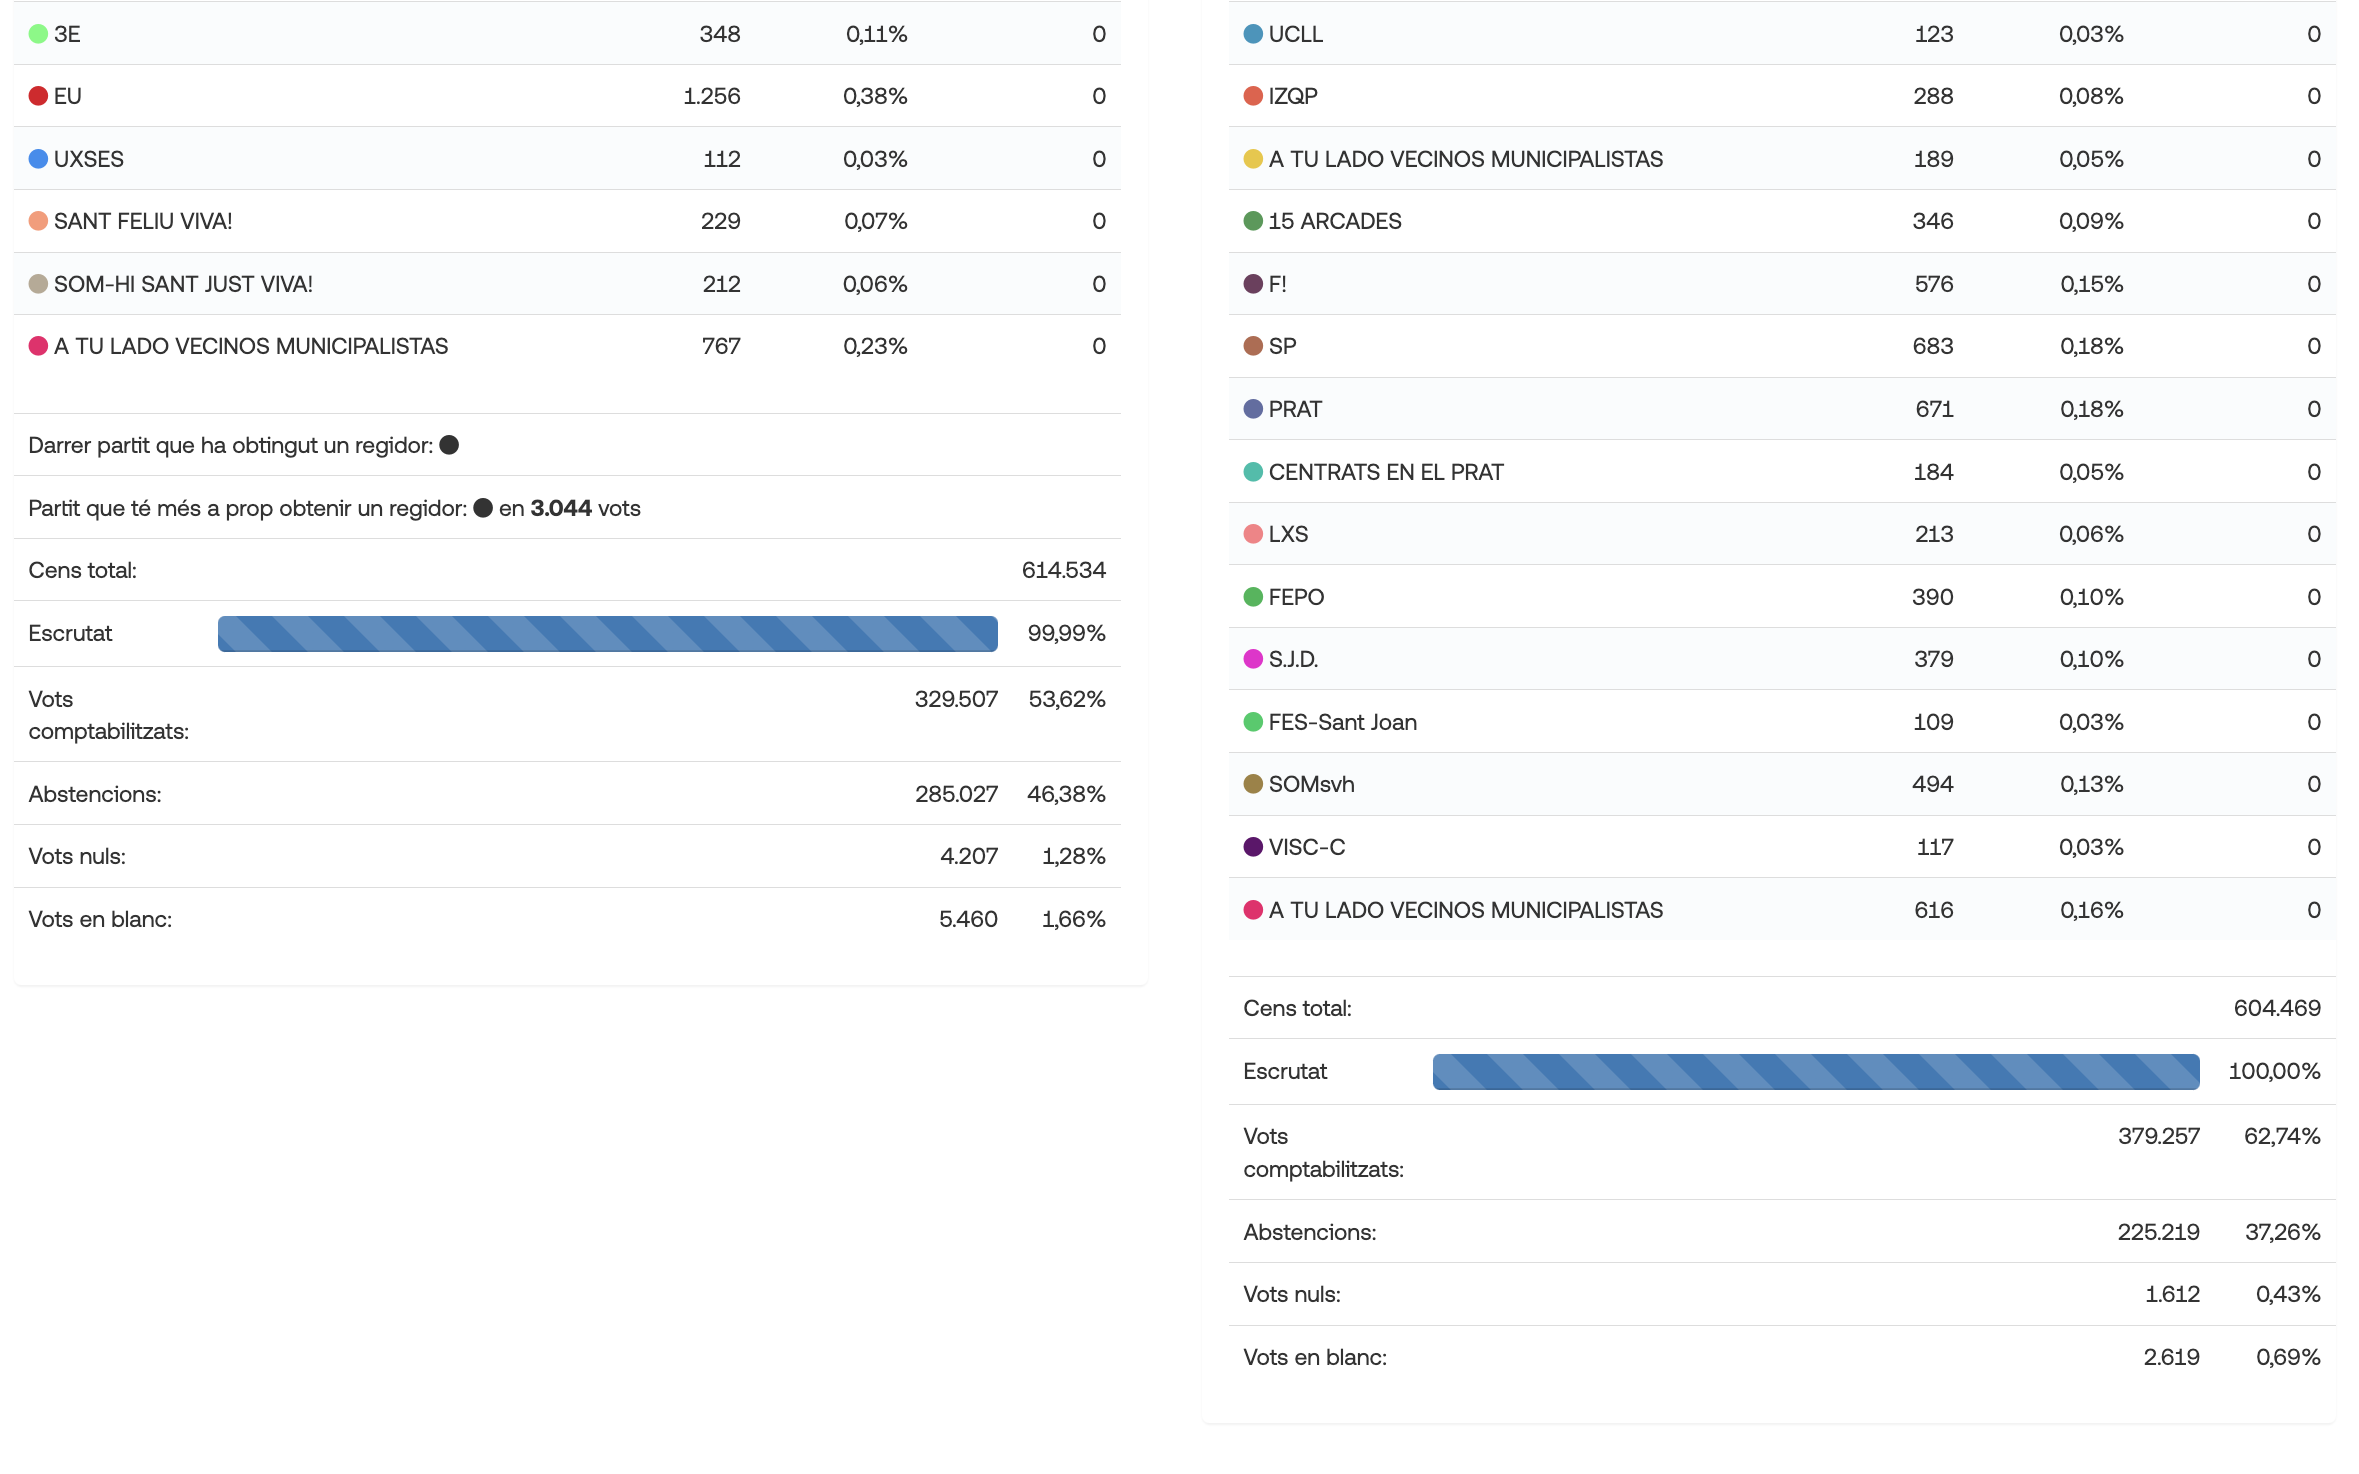The image size is (2359, 1474).
Task: Click the left panel Escrutat progress bar
Action: click(x=607, y=634)
